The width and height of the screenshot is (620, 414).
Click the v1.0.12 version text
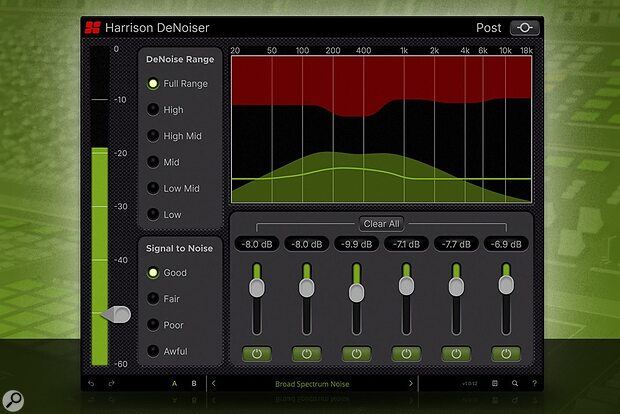tap(470, 384)
